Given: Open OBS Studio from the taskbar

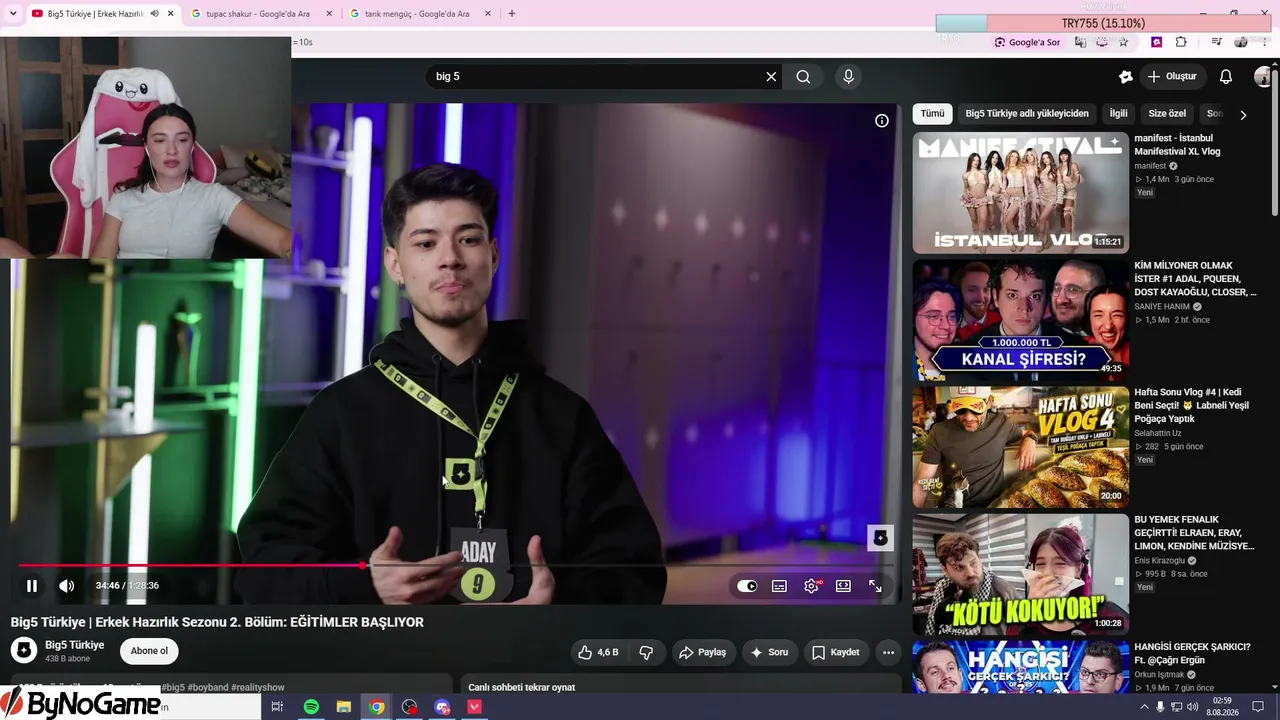Looking at the screenshot, I should (410, 707).
